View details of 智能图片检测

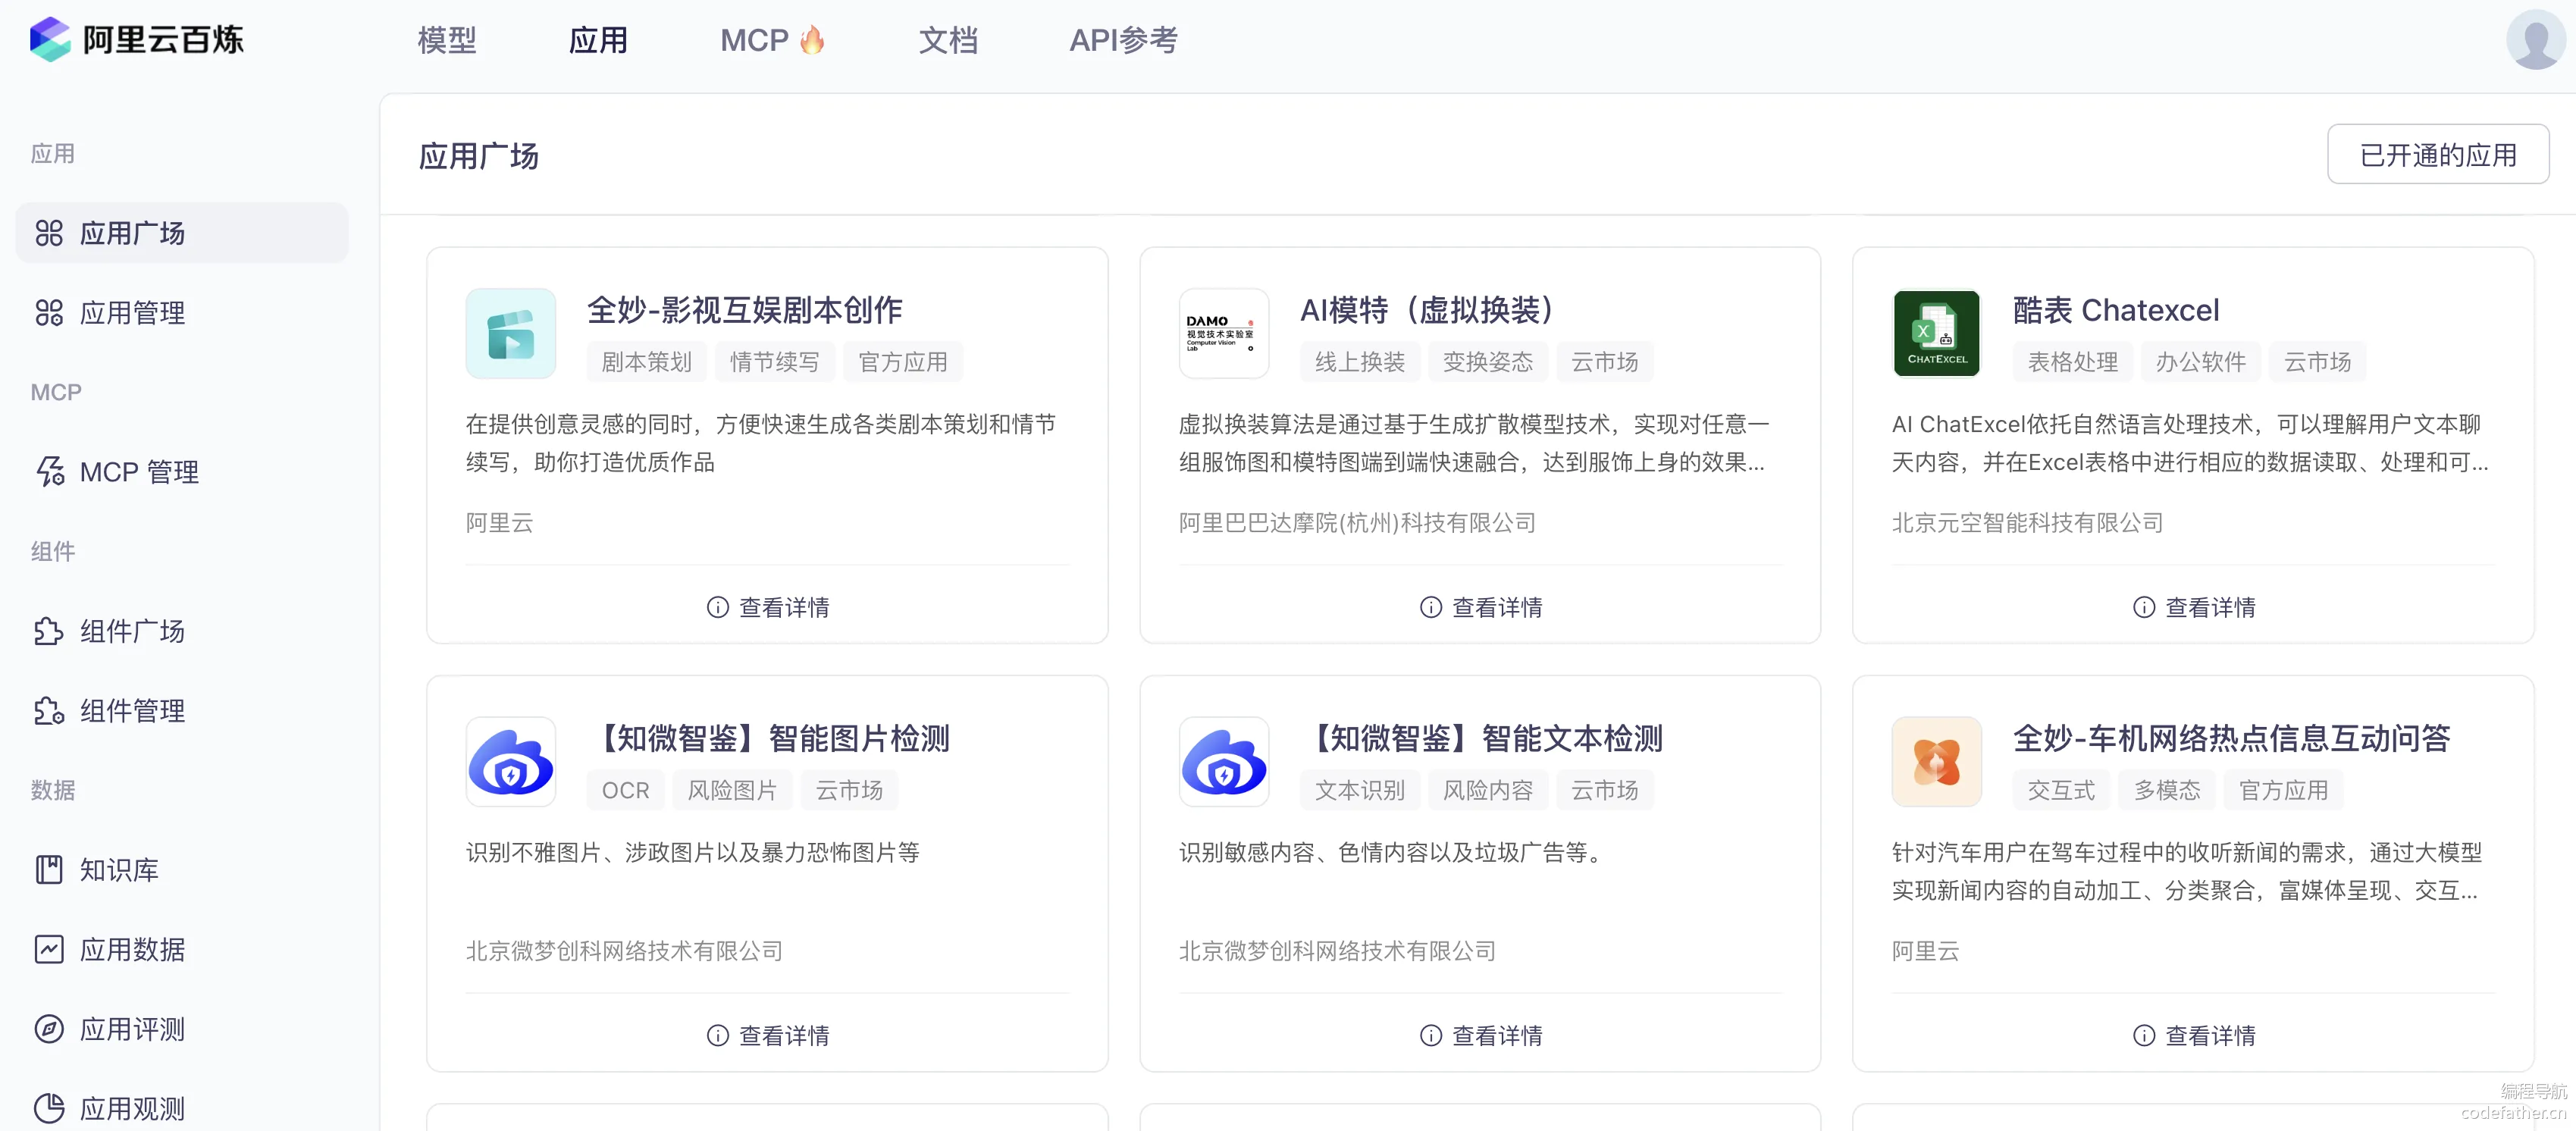(768, 1035)
